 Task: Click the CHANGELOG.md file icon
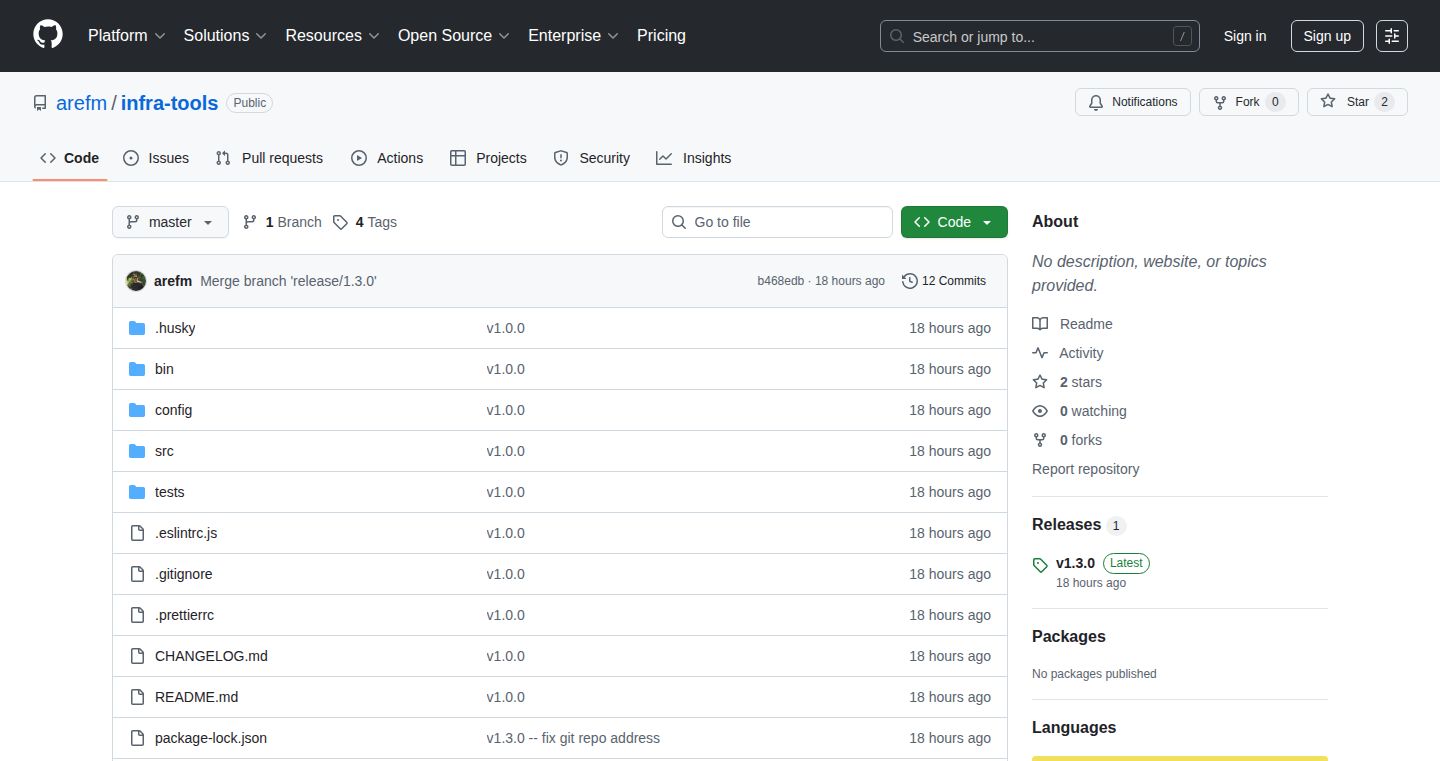point(137,656)
